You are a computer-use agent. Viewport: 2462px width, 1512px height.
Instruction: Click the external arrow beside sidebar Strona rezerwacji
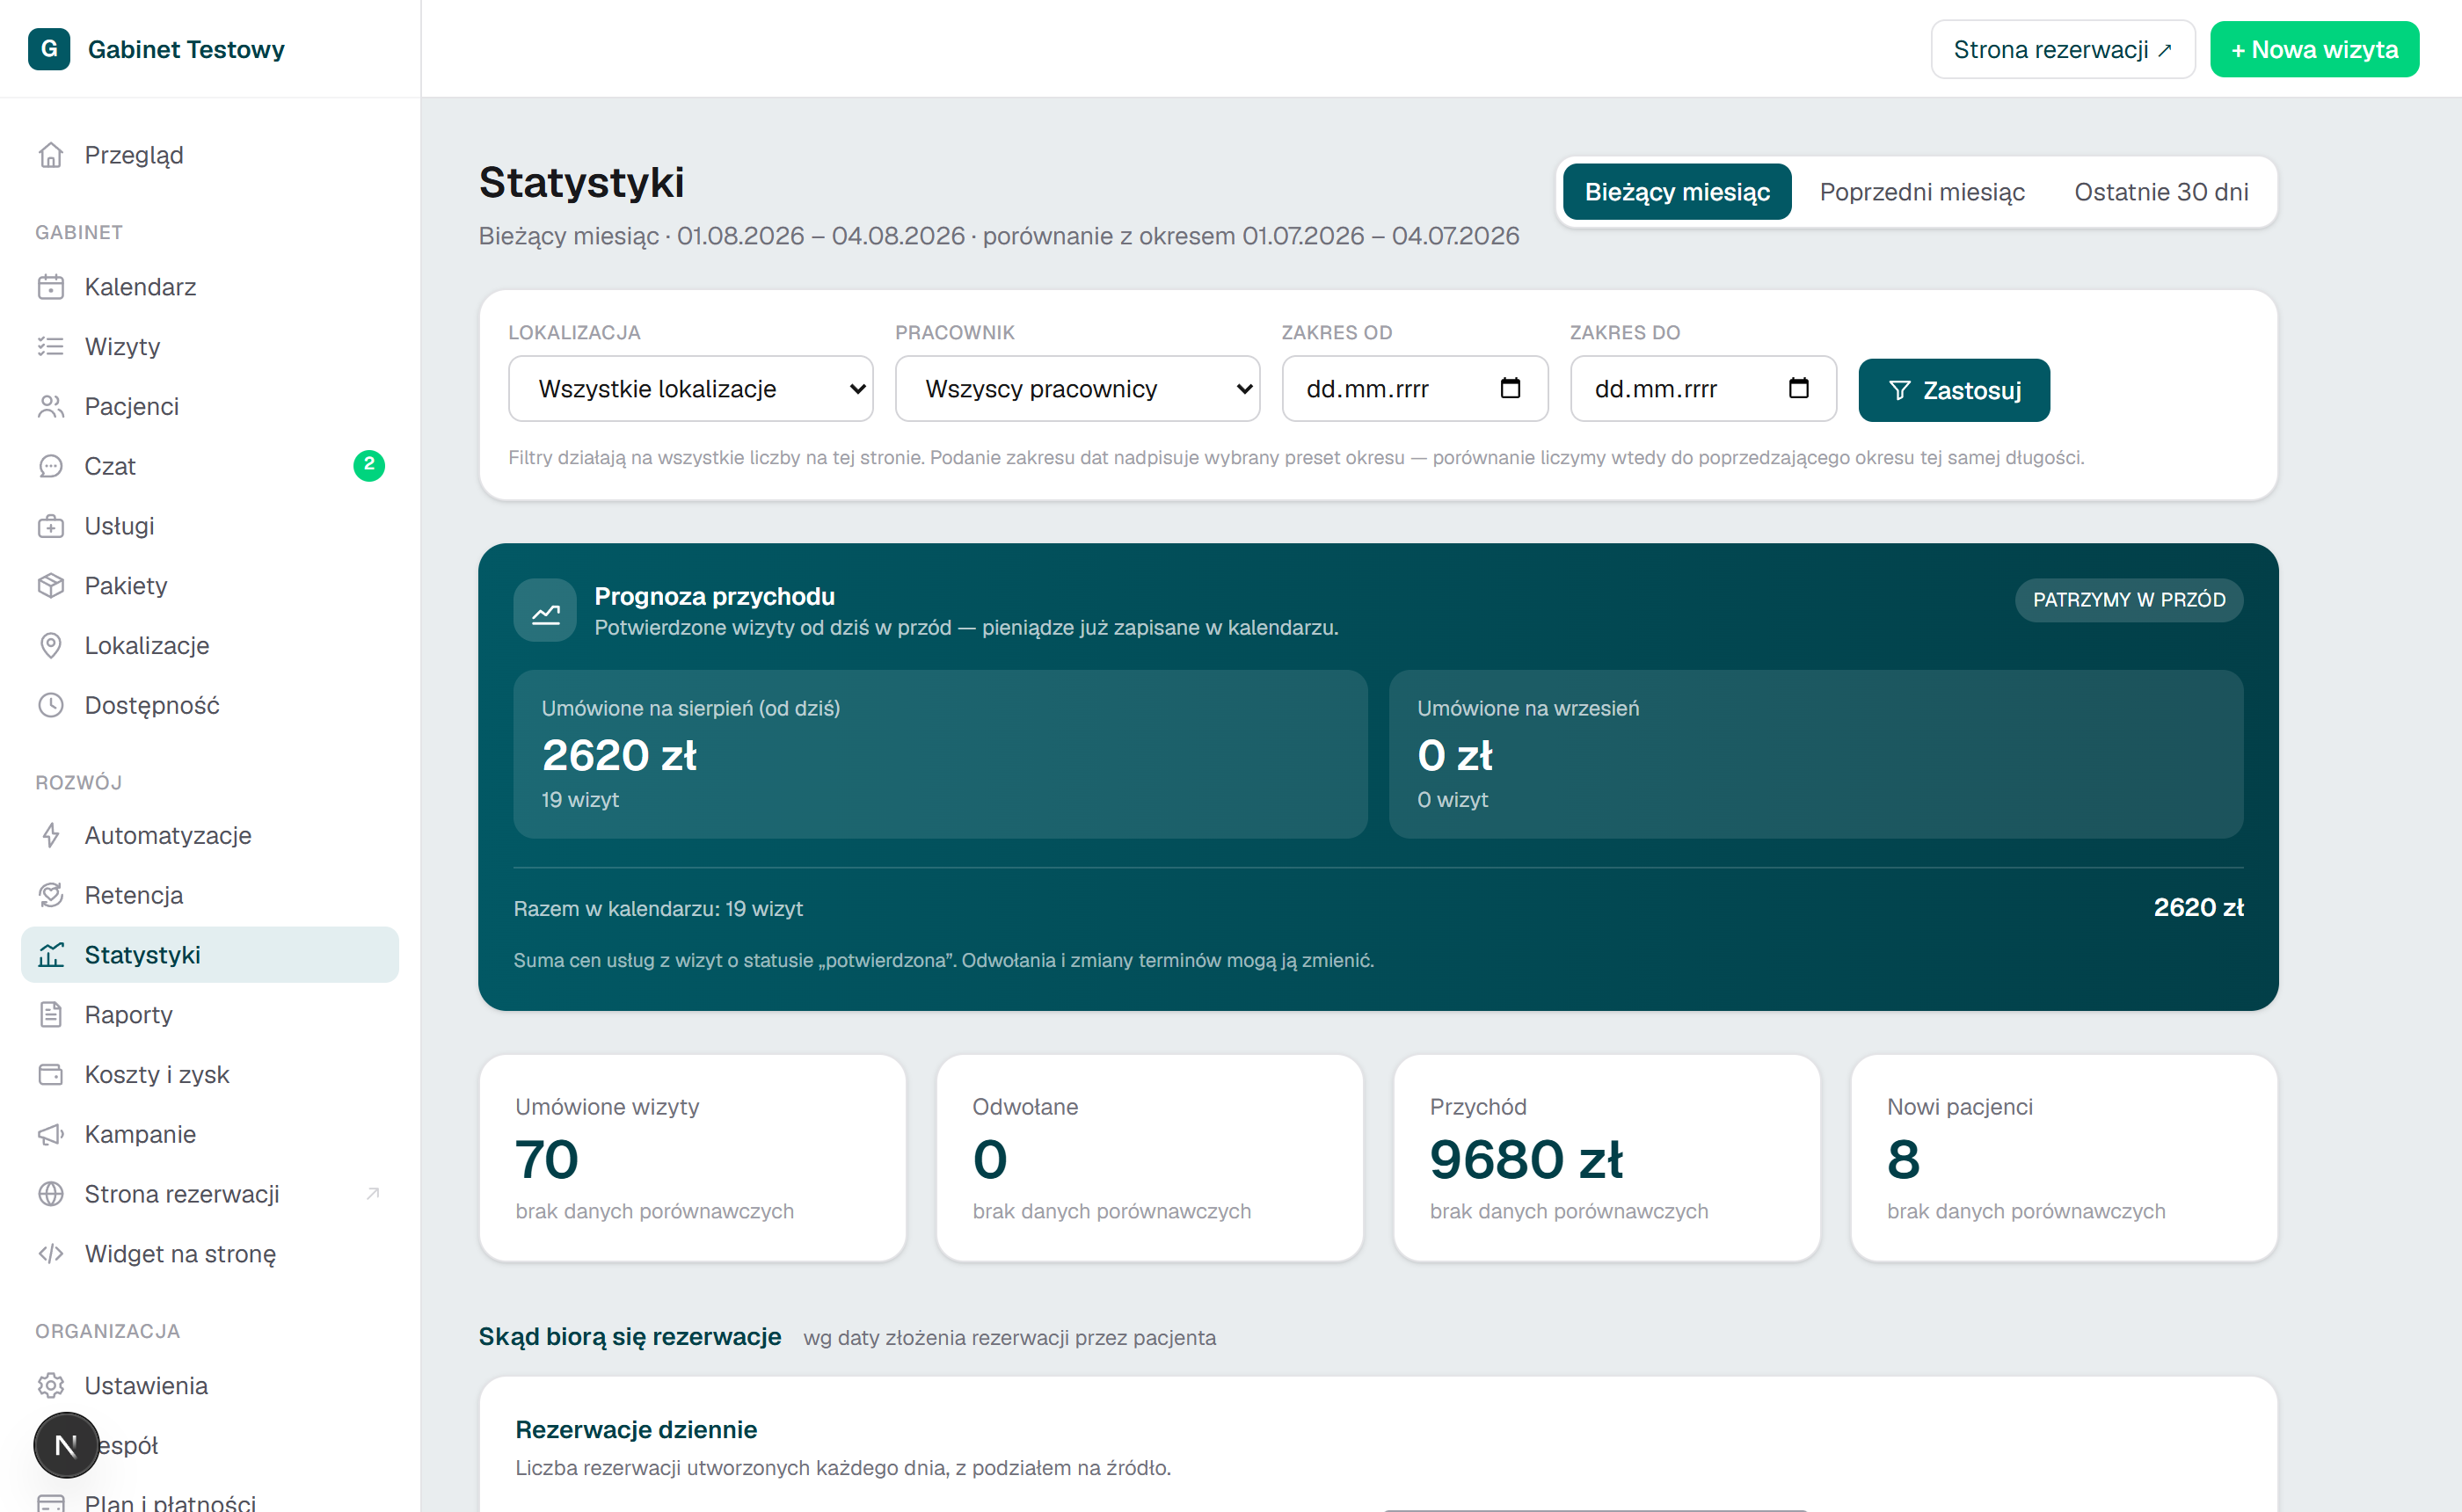point(373,1194)
